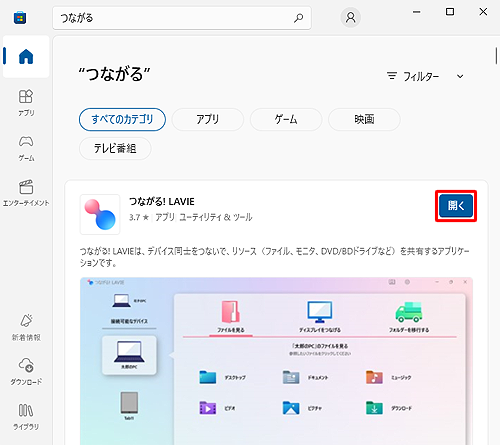
Task: Open ライブラリ in the sidebar
Action: click(x=26, y=417)
